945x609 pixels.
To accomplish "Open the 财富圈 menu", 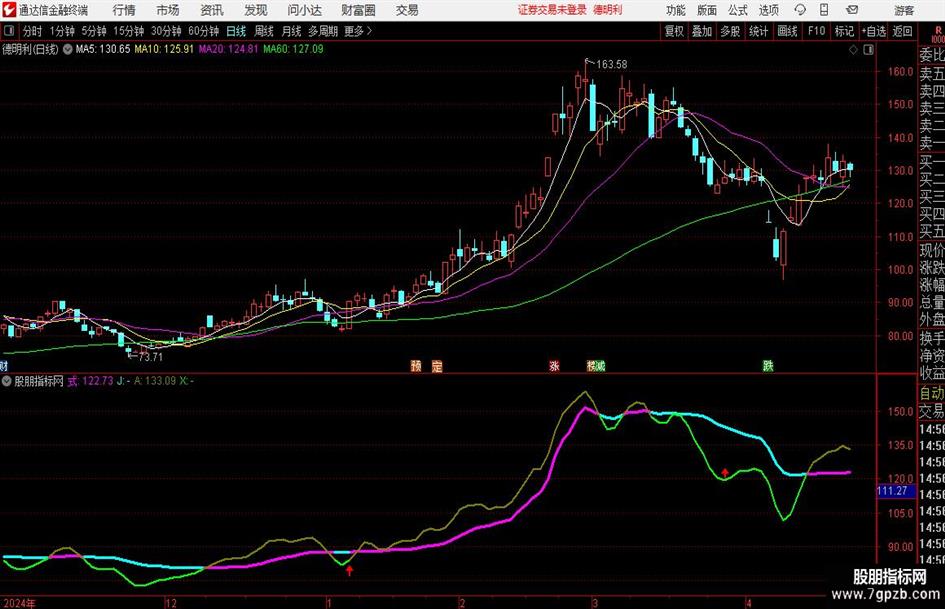I will coord(358,10).
